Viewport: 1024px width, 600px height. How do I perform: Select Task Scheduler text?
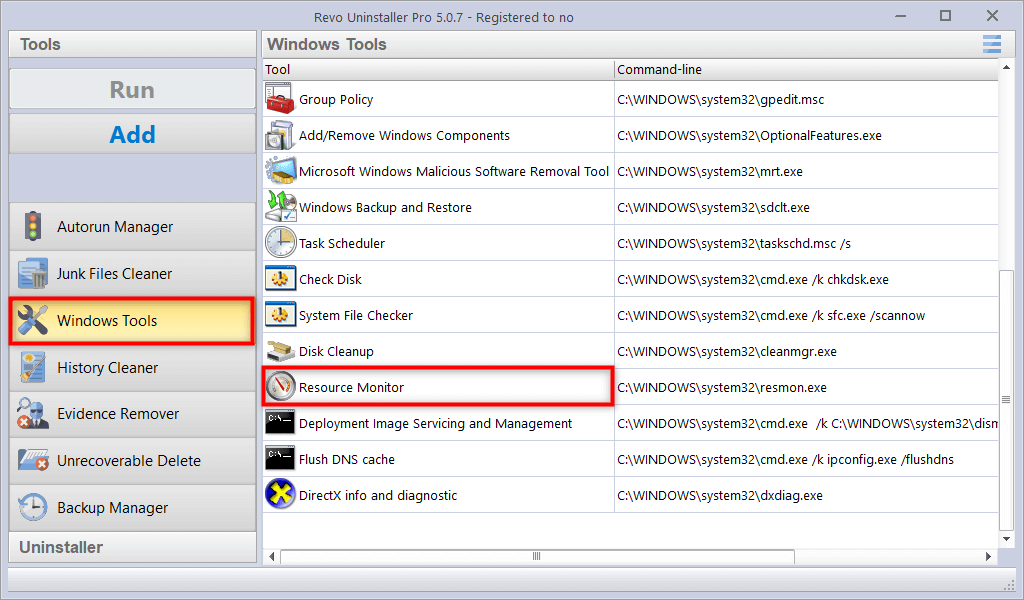pyautogui.click(x=342, y=243)
